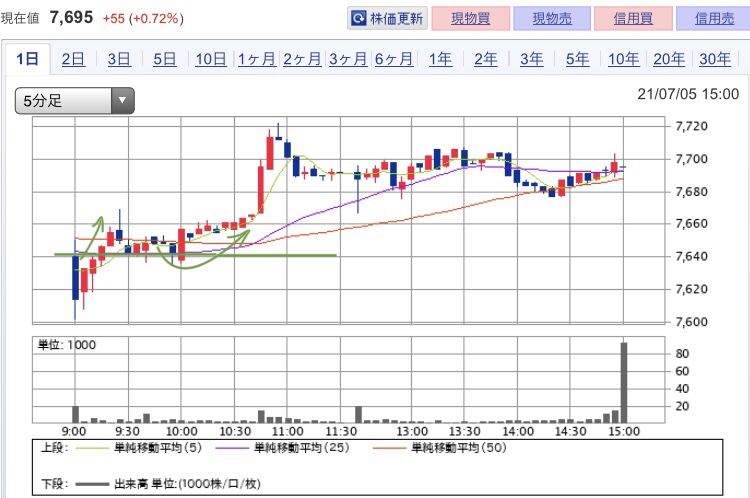Click the tall 15:00 volume bar
Screen dimensions: 750x498
coord(624,382)
